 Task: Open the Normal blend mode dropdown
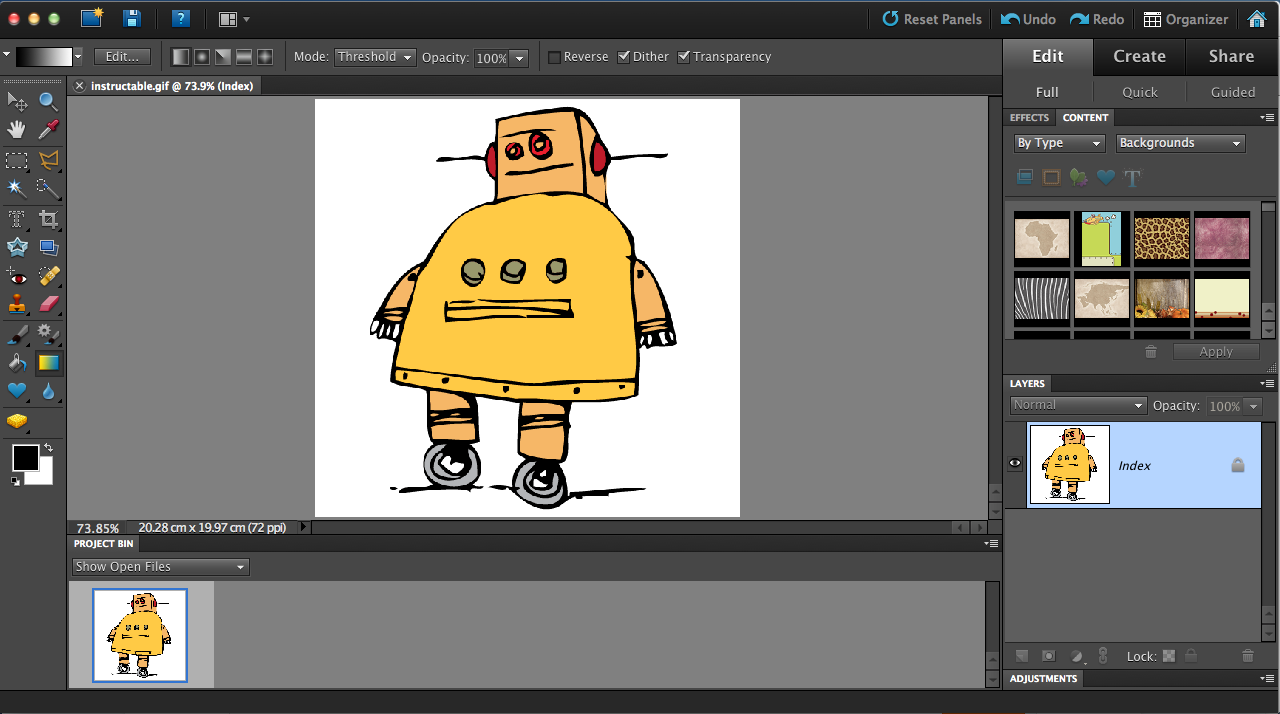coord(1078,405)
